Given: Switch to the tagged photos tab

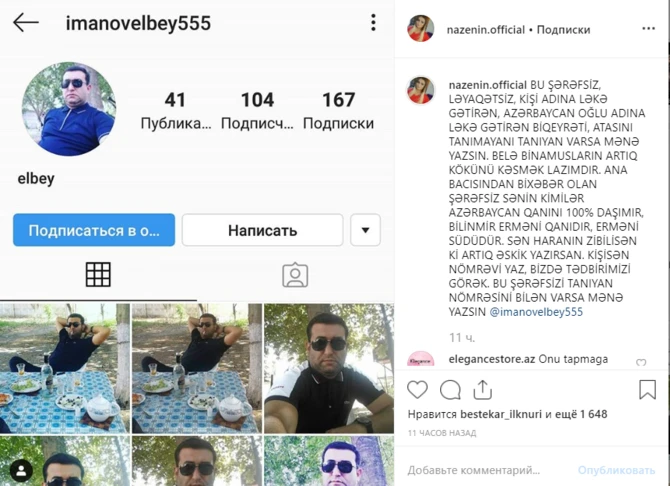Looking at the screenshot, I should [295, 275].
